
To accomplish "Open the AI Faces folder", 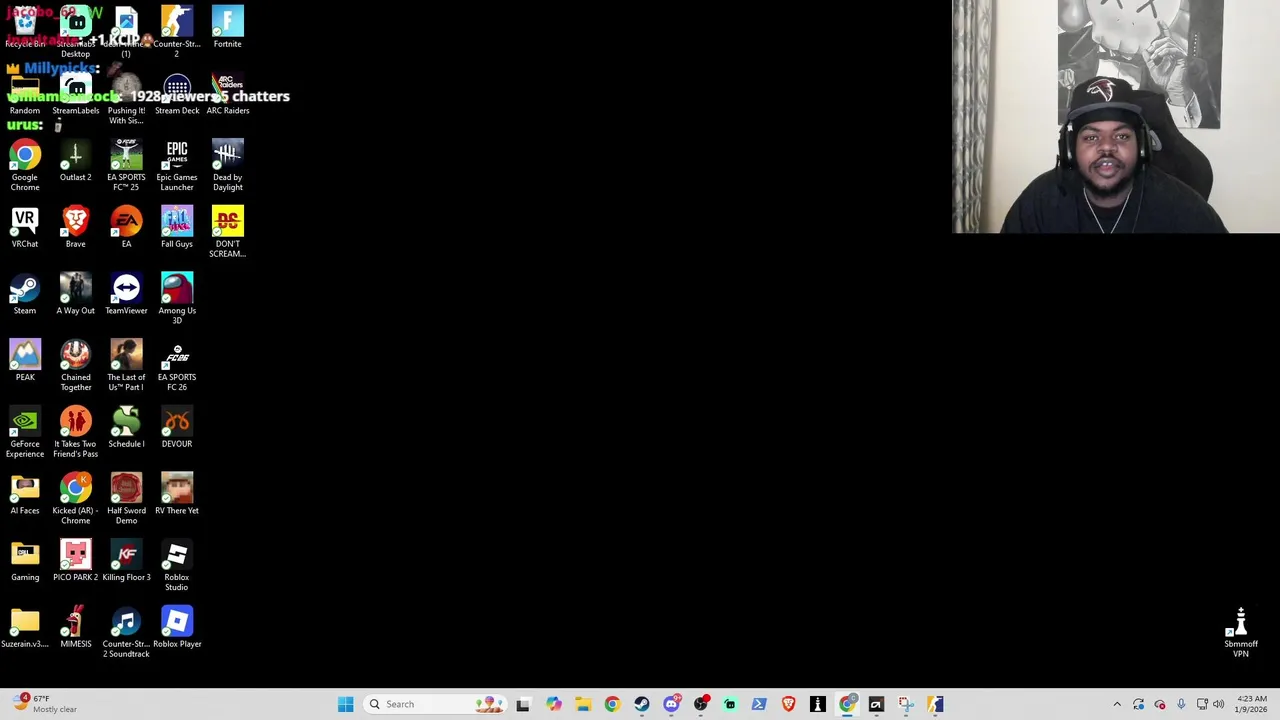I will point(25,495).
